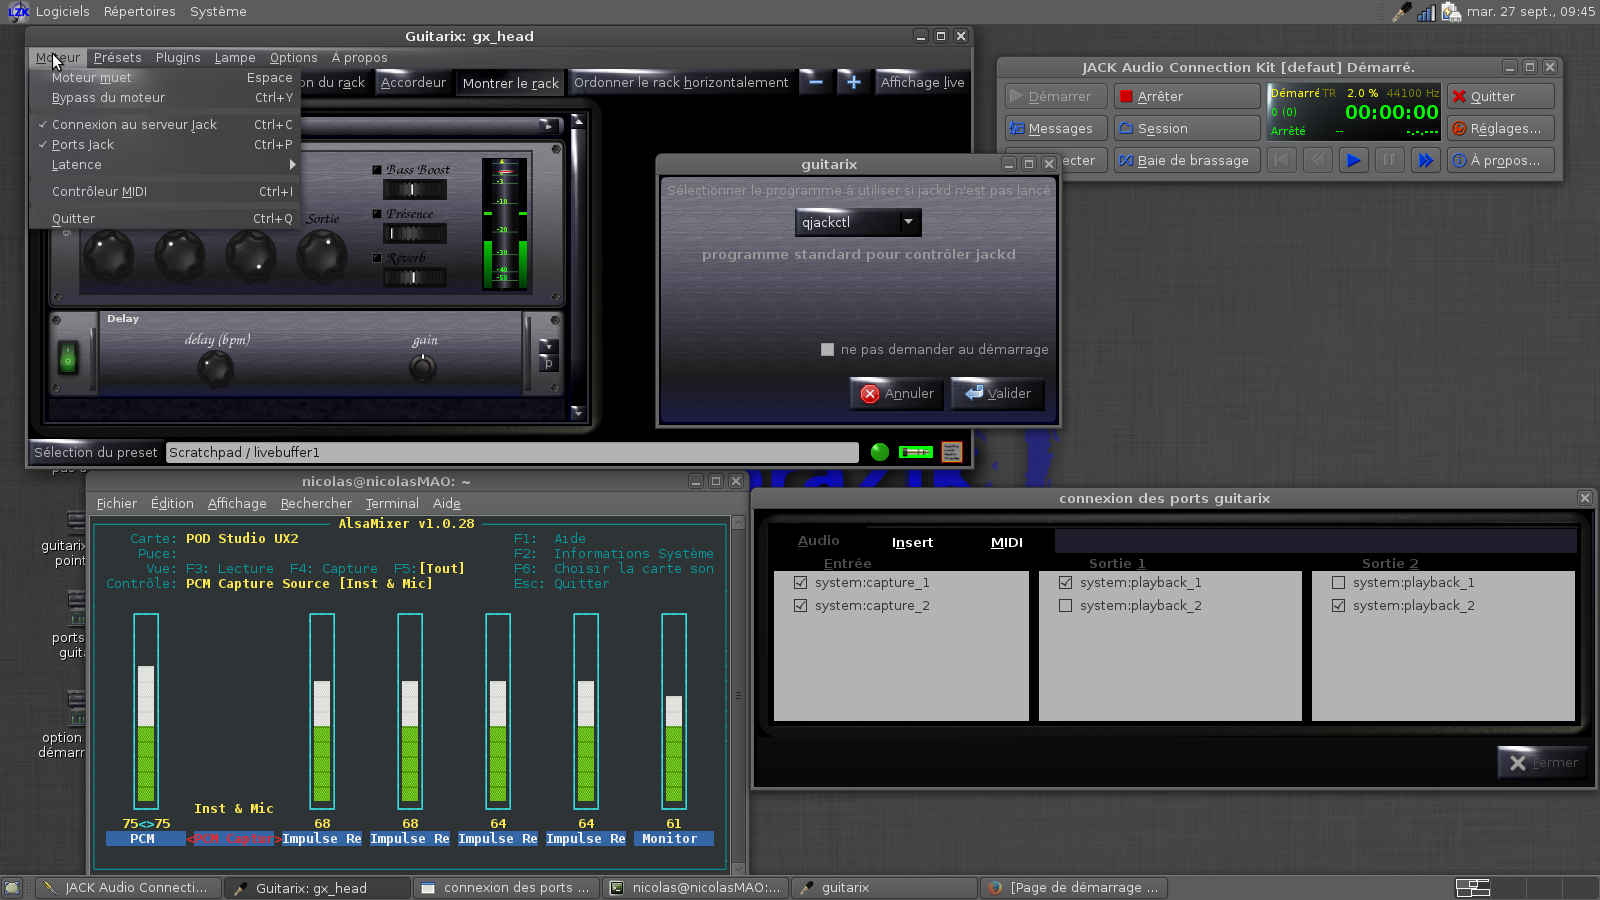
Task: Click the small 'p' preset button on Delay unit
Action: tap(548, 364)
